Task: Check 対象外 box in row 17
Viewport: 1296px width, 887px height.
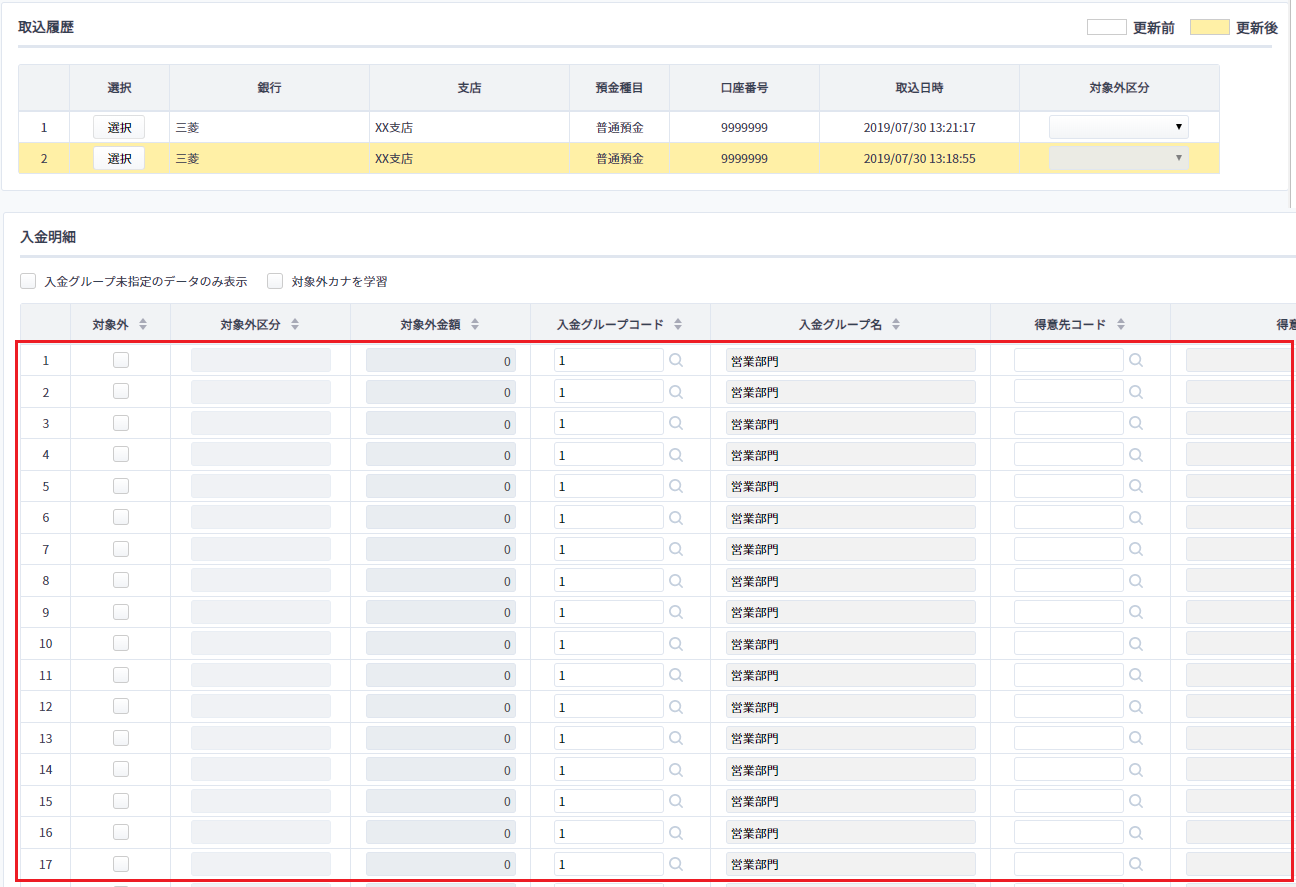Action: coord(121,864)
